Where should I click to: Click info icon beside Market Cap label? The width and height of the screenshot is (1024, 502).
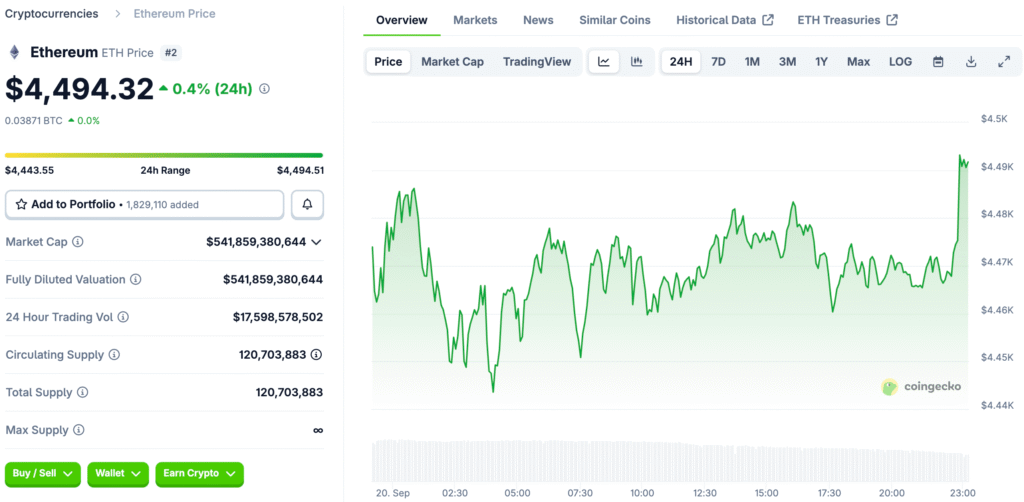[x=78, y=242]
